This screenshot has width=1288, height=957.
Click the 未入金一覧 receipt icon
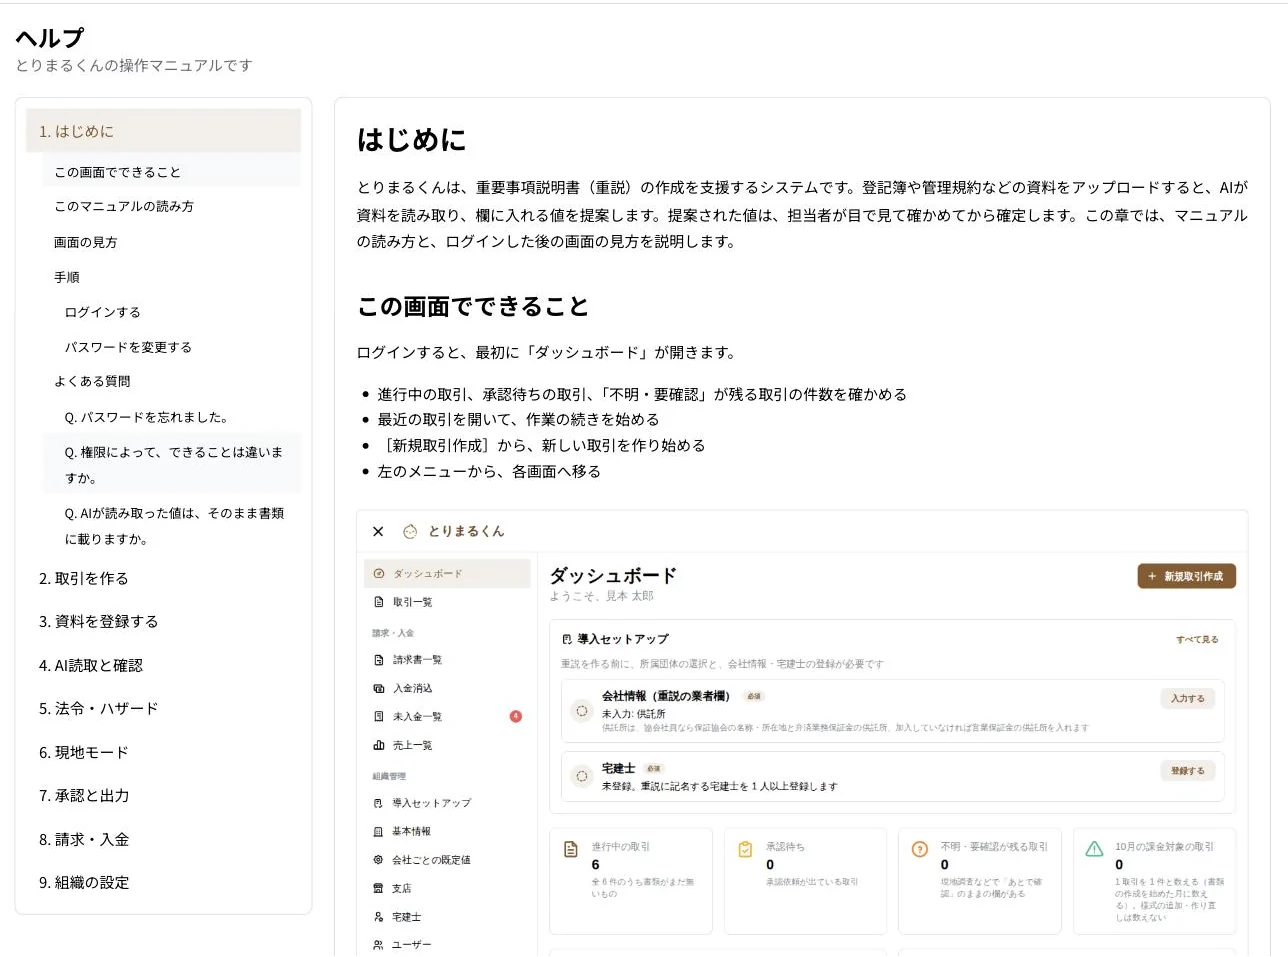pos(379,717)
